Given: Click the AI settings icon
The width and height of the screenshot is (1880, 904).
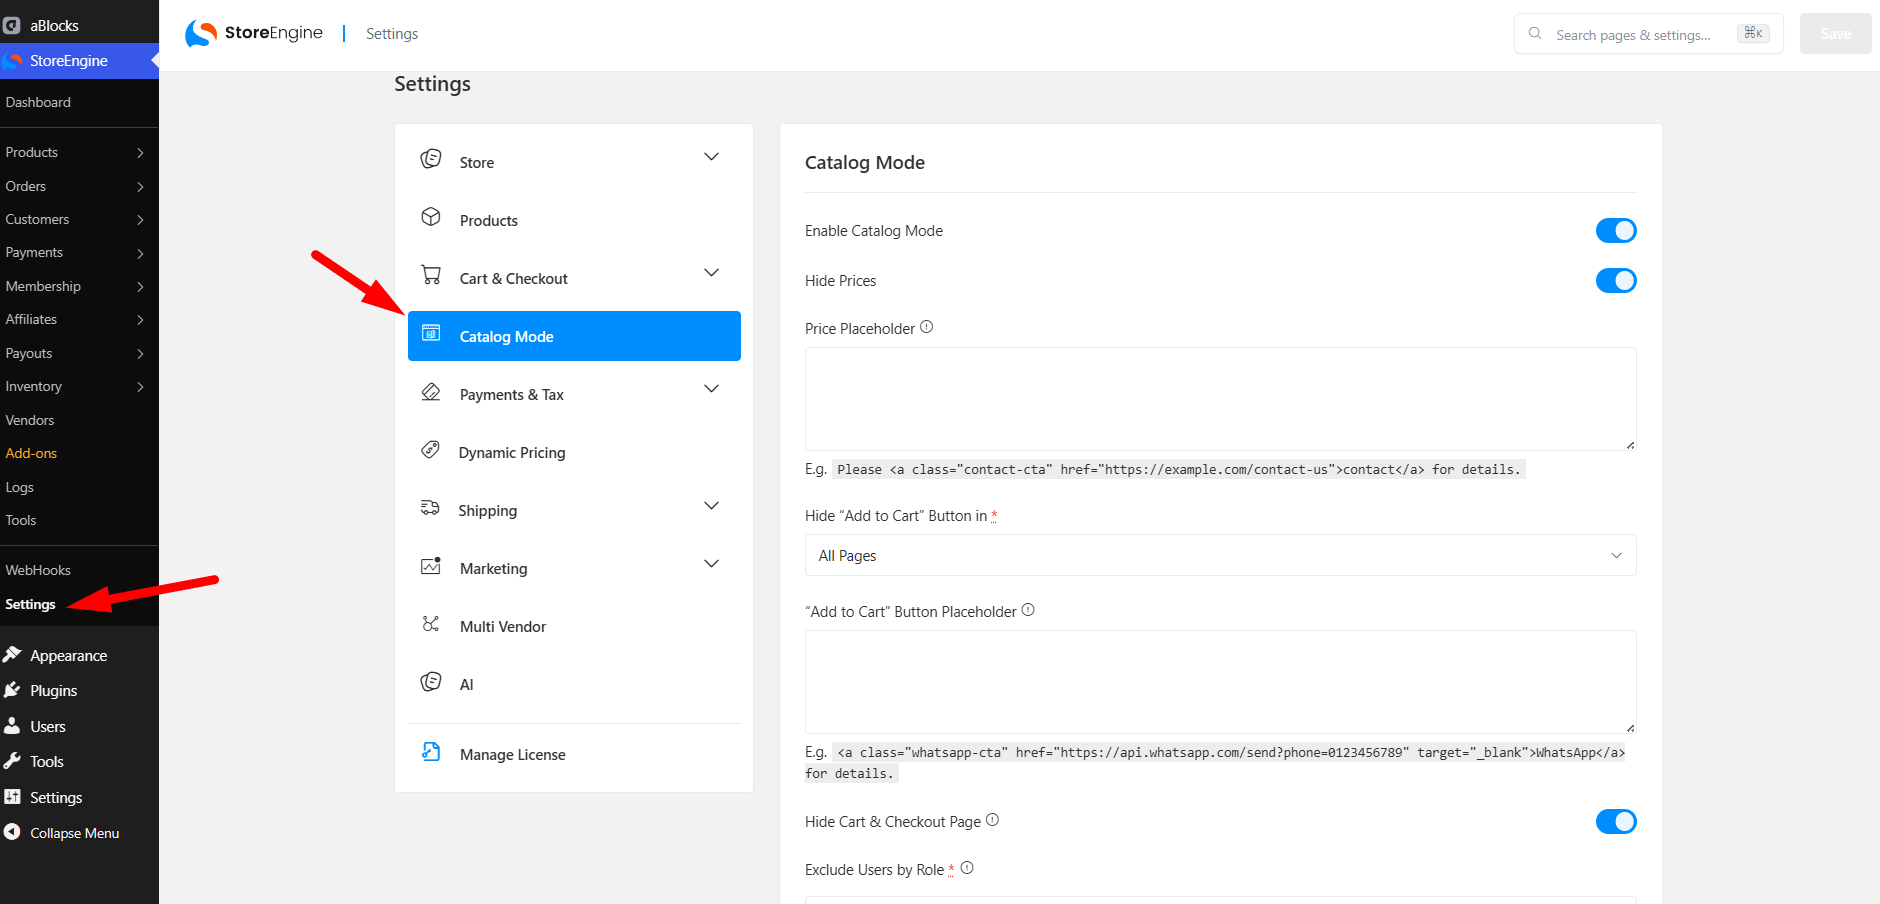Looking at the screenshot, I should click(431, 682).
